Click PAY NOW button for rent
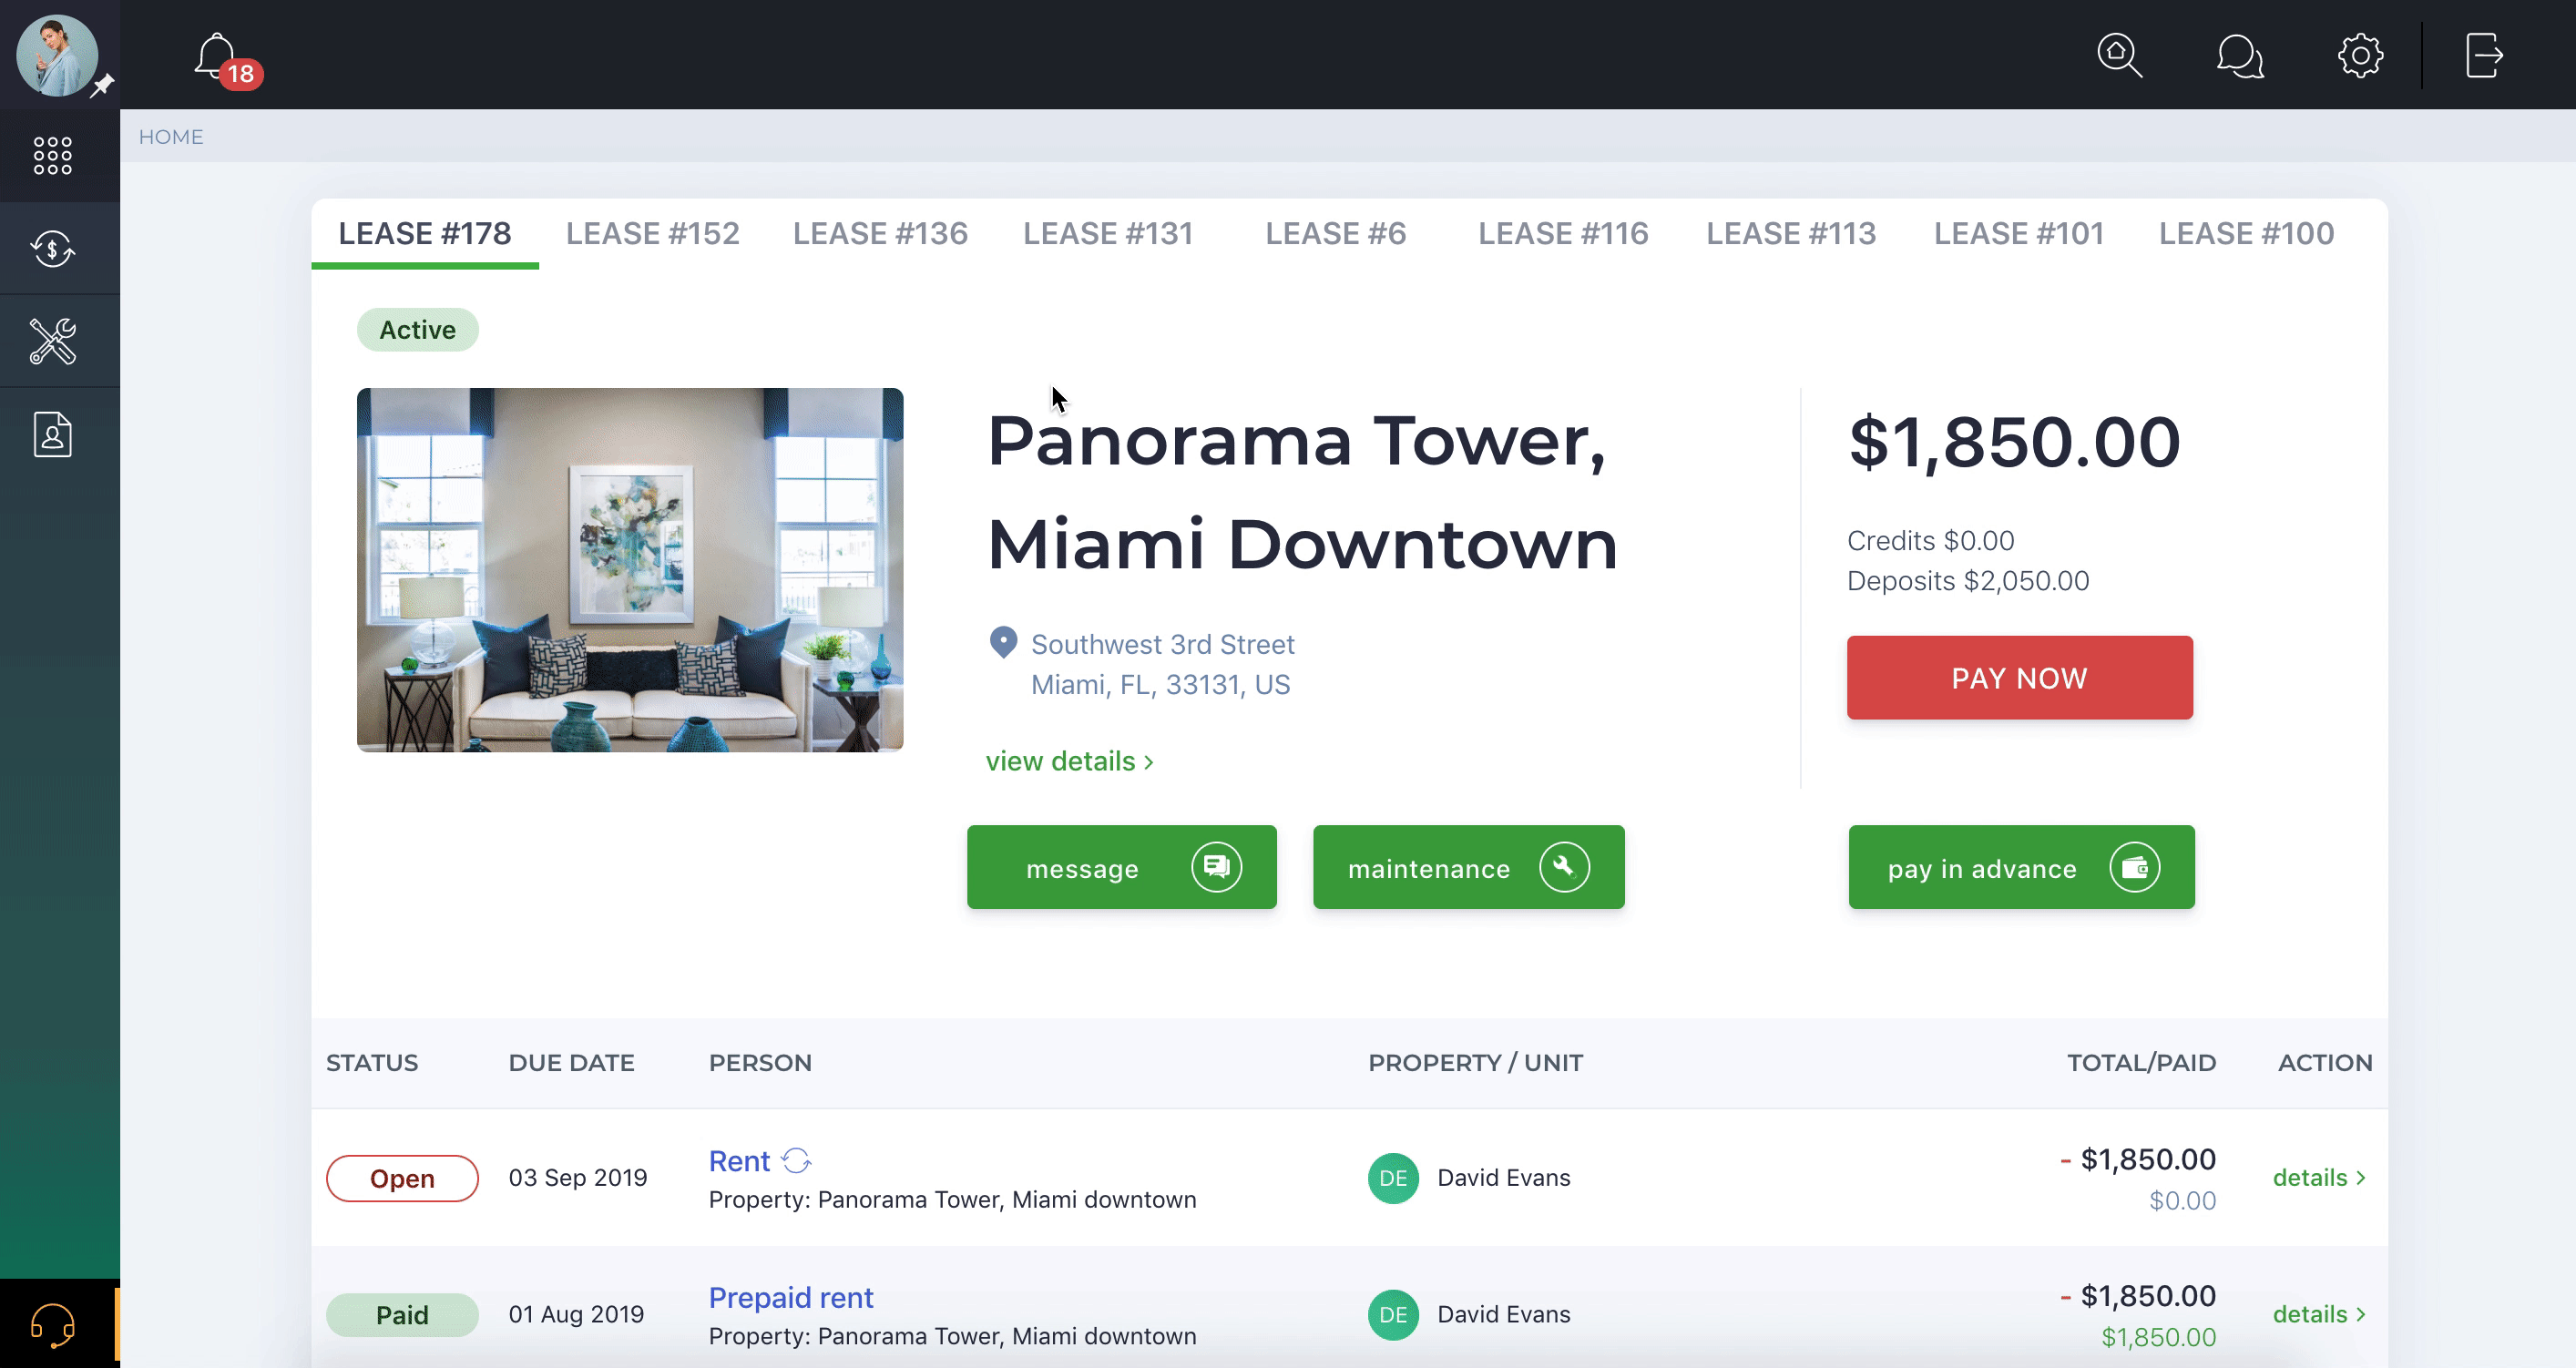This screenshot has height=1368, width=2576. 2019,678
